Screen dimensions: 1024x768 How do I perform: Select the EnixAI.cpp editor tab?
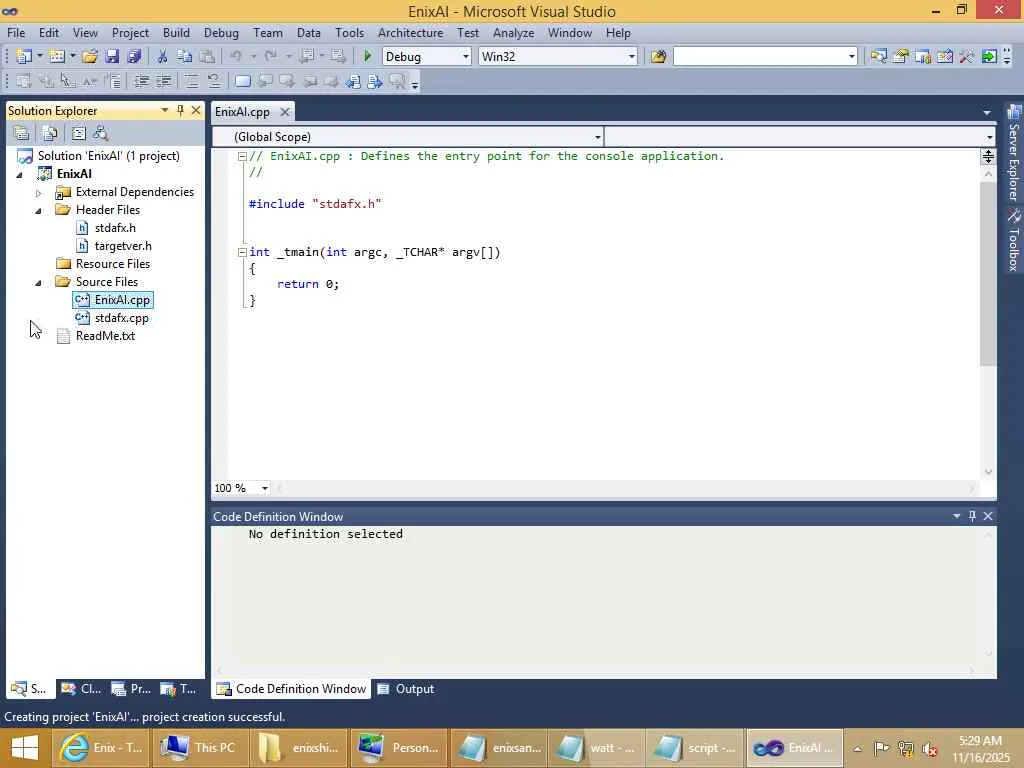[x=242, y=112]
